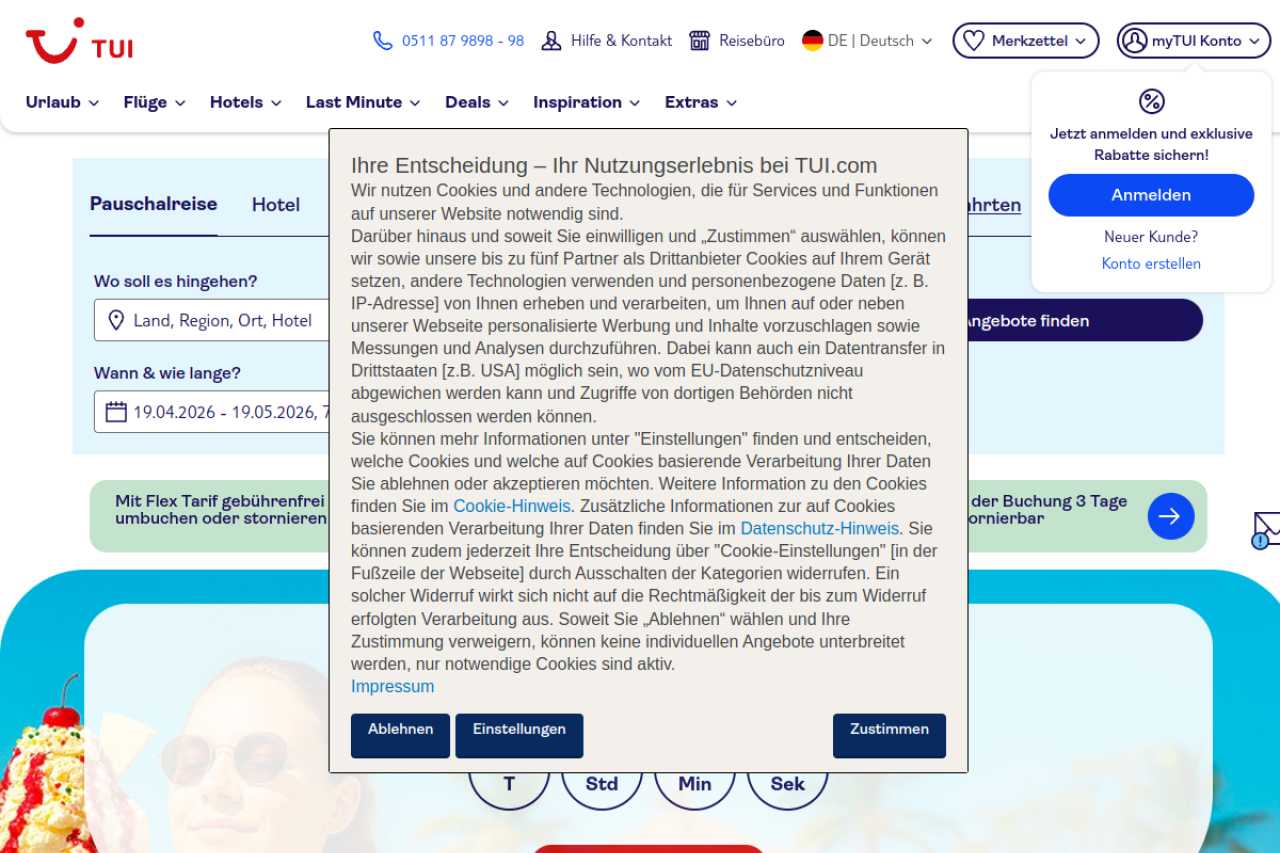Click the T days countdown circle
Screen dimensions: 1280x853
[509, 784]
